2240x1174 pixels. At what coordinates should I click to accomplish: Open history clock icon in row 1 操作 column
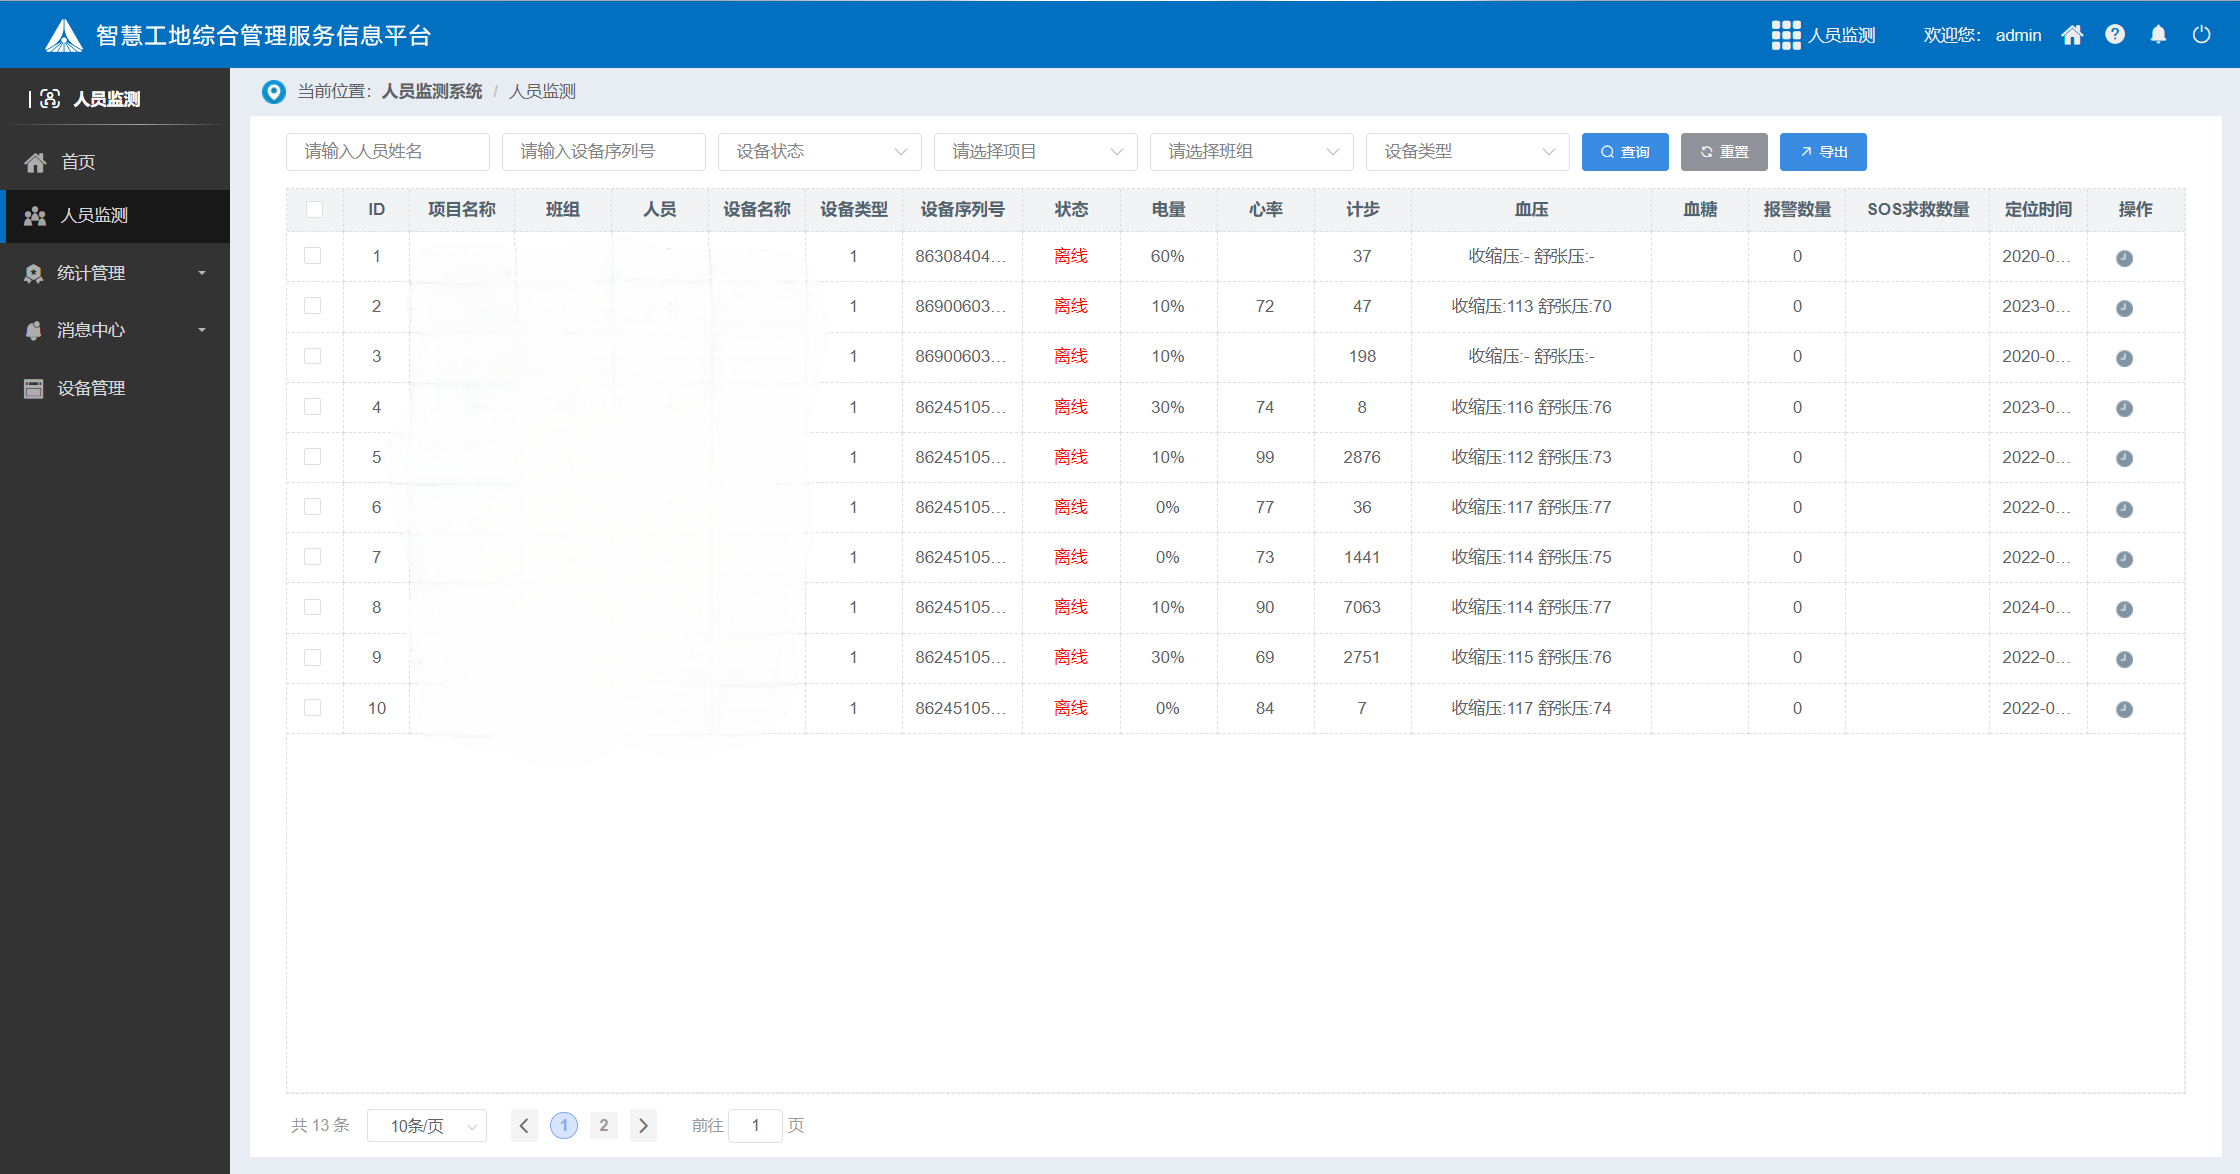point(2124,257)
